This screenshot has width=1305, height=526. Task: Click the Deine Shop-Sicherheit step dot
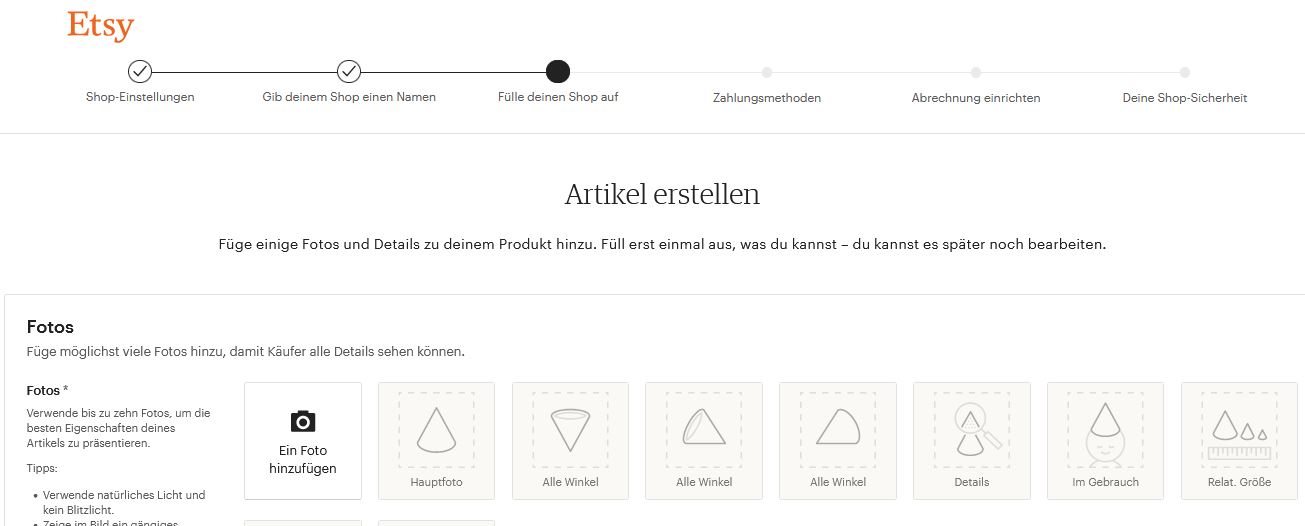coord(1185,72)
